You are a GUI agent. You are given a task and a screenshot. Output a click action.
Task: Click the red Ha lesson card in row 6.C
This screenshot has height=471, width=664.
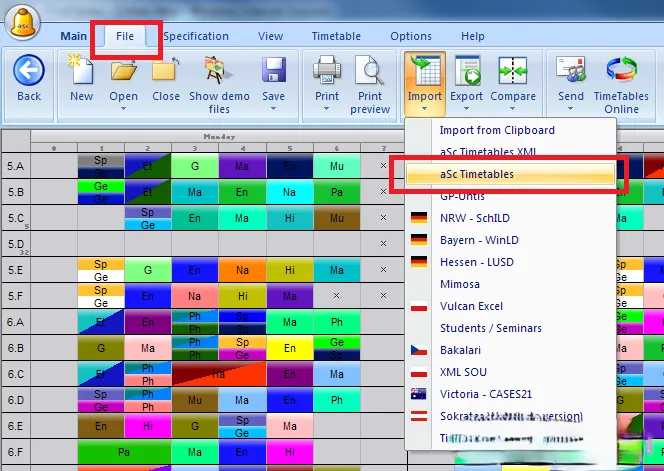219,374
